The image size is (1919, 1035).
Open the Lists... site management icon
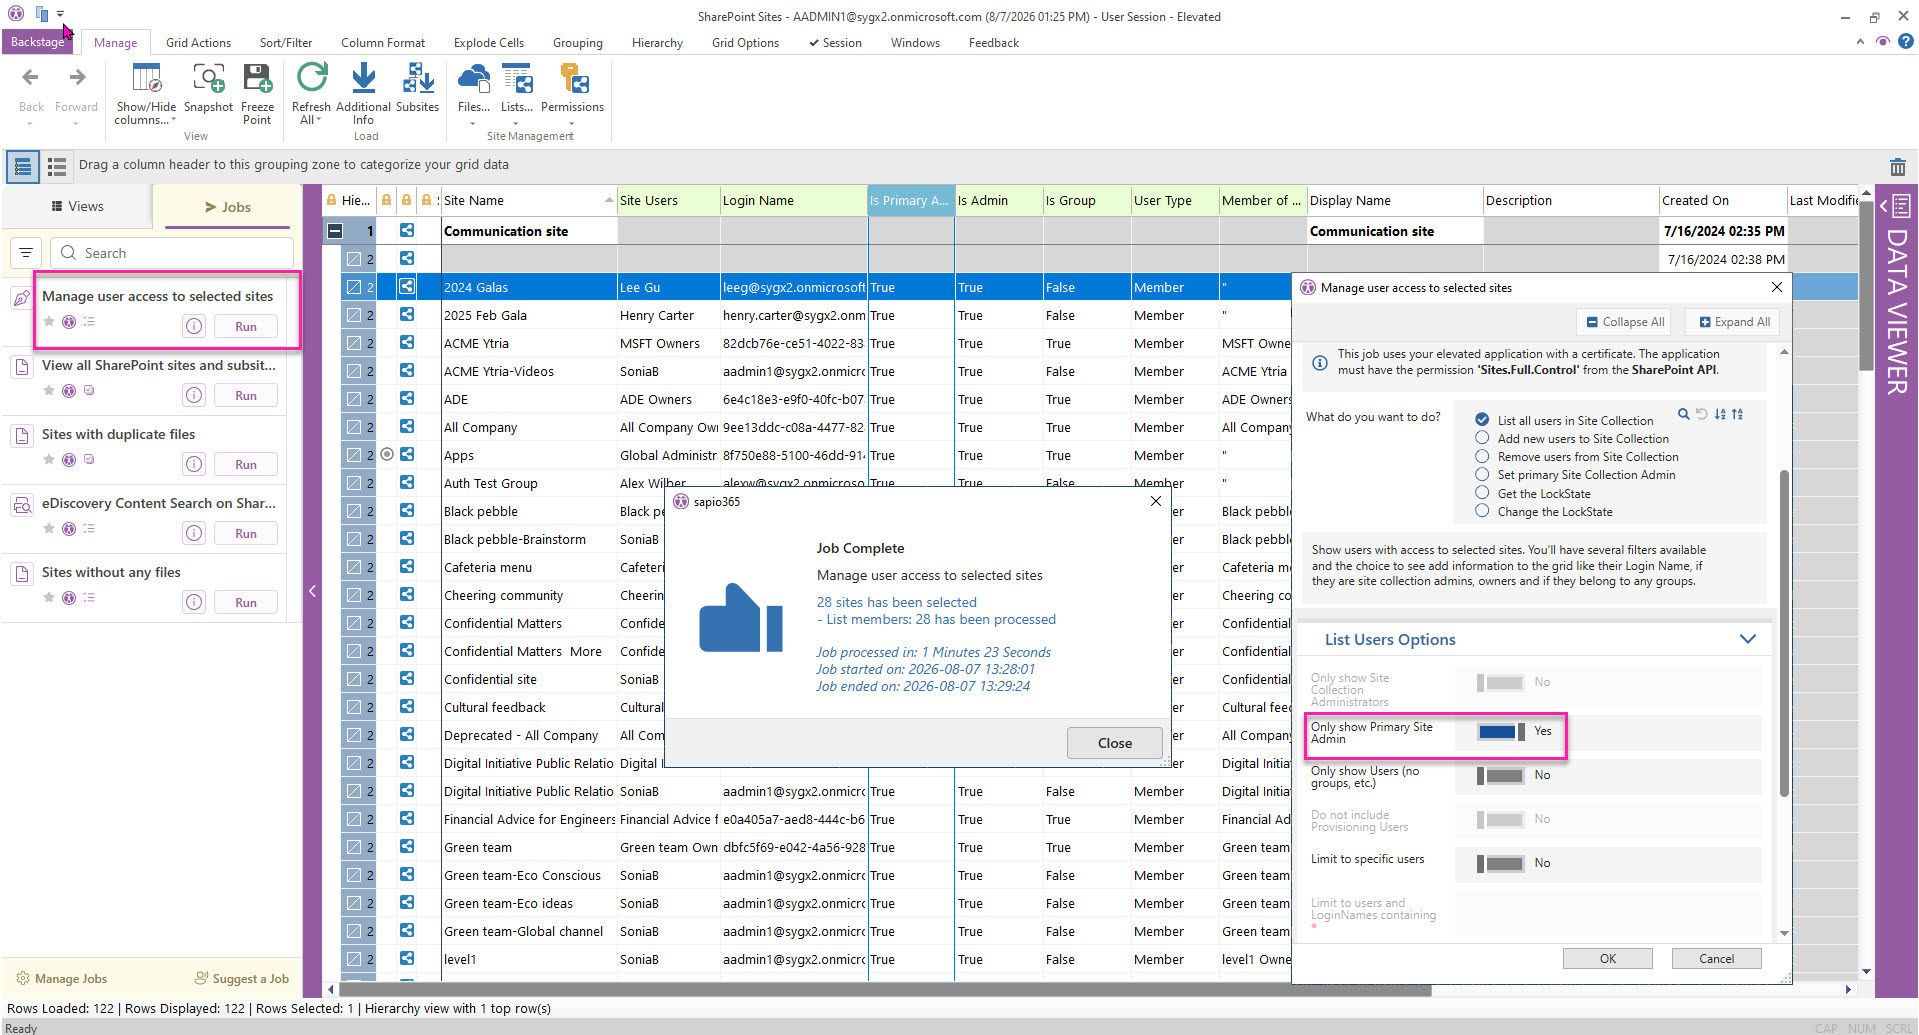(517, 78)
